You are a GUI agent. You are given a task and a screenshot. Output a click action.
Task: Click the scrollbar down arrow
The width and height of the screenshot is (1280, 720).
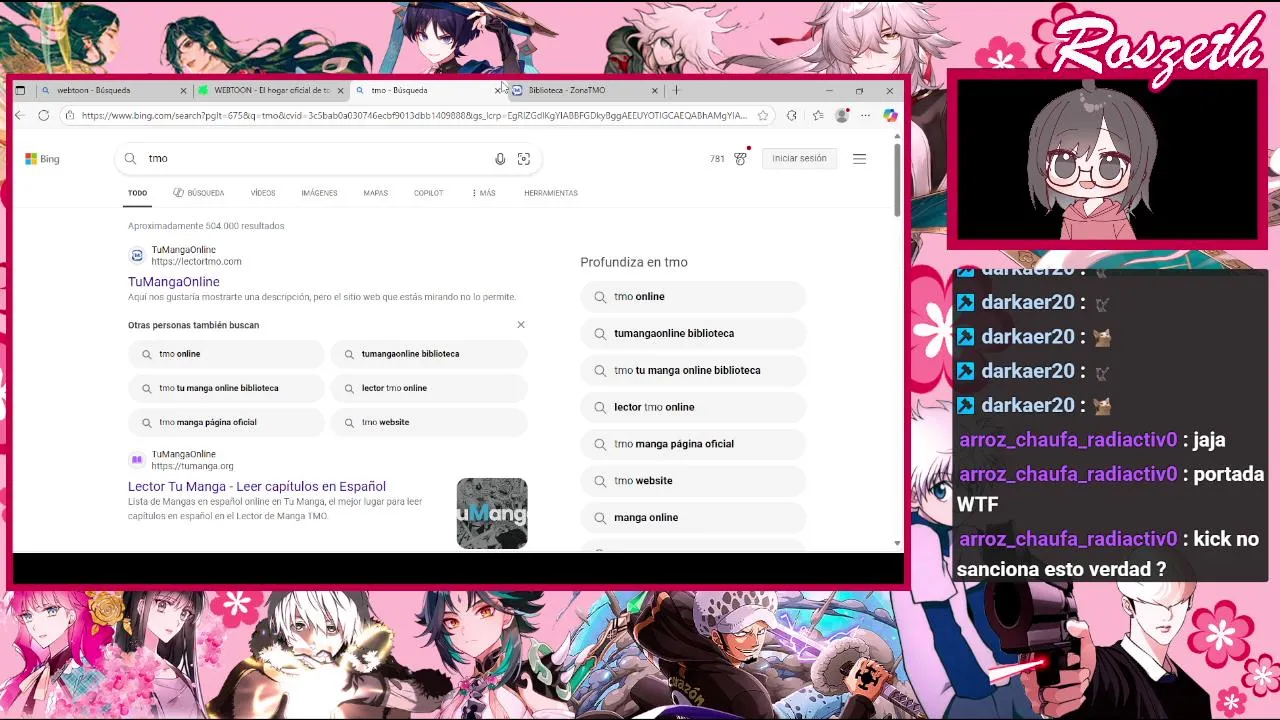coord(897,544)
